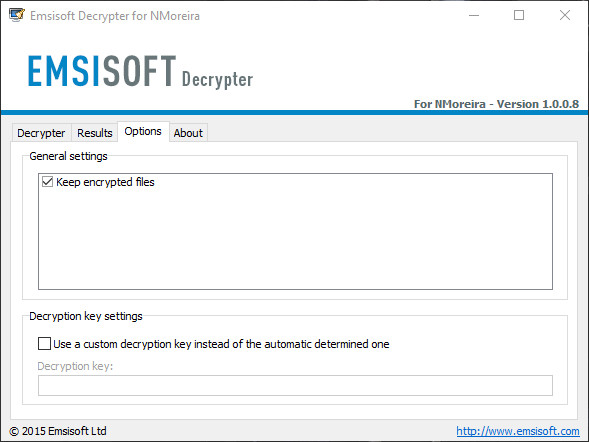Screen dimensions: 589x442
Task: Minimize the Emsisoft Decrypter window
Action: (x=474, y=15)
